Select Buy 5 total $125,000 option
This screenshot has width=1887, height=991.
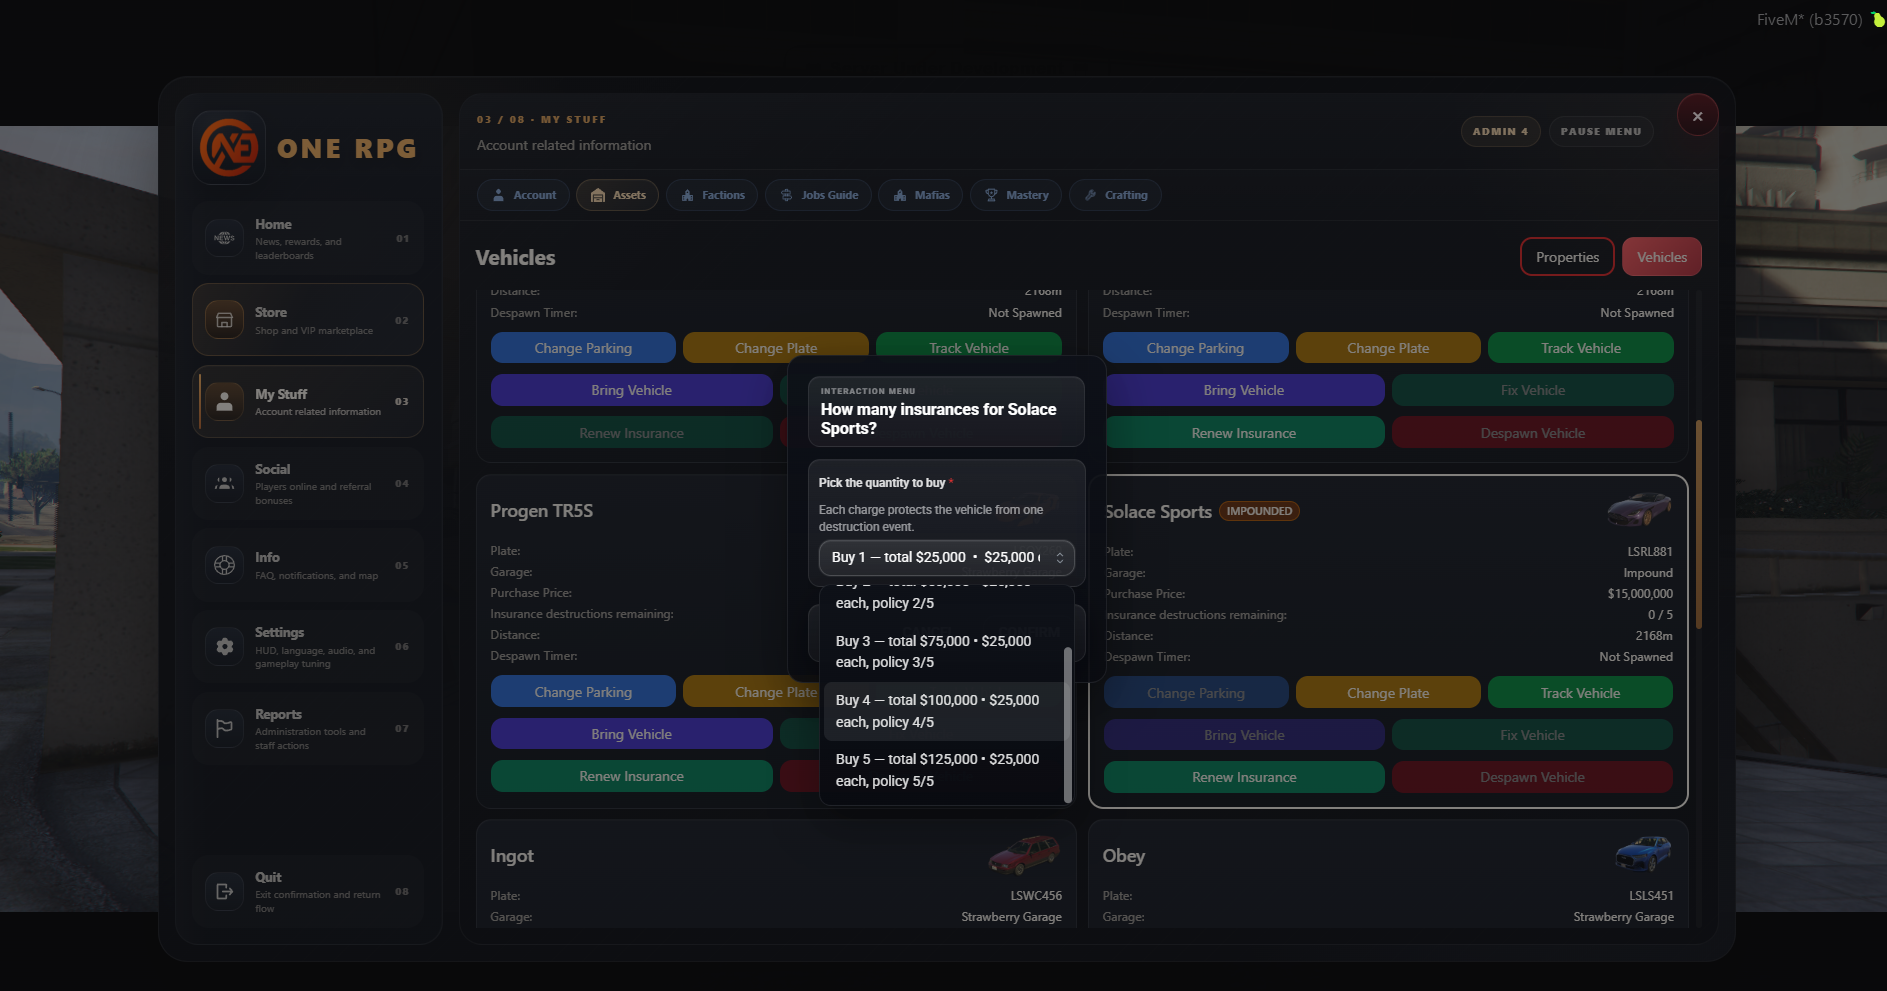coord(942,770)
